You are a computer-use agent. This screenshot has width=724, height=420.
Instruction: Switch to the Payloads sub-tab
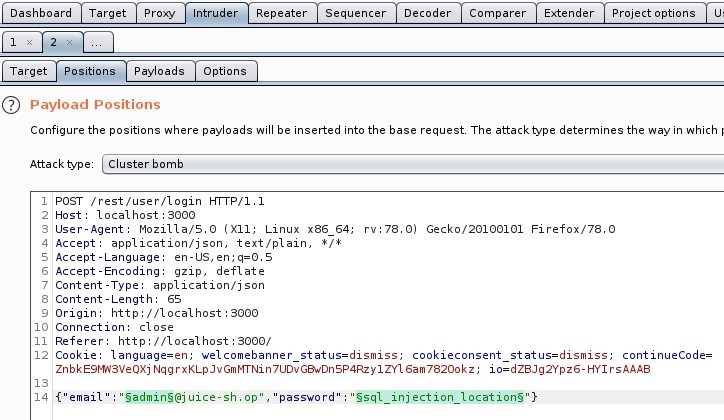[x=159, y=71]
